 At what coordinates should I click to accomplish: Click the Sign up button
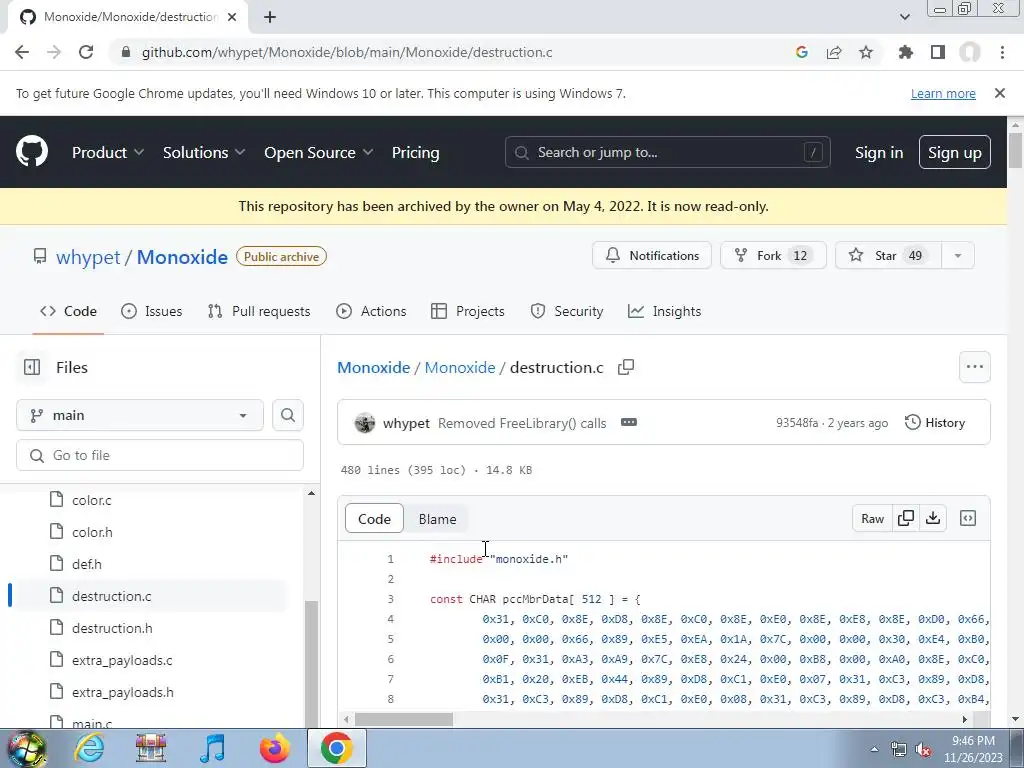click(954, 152)
